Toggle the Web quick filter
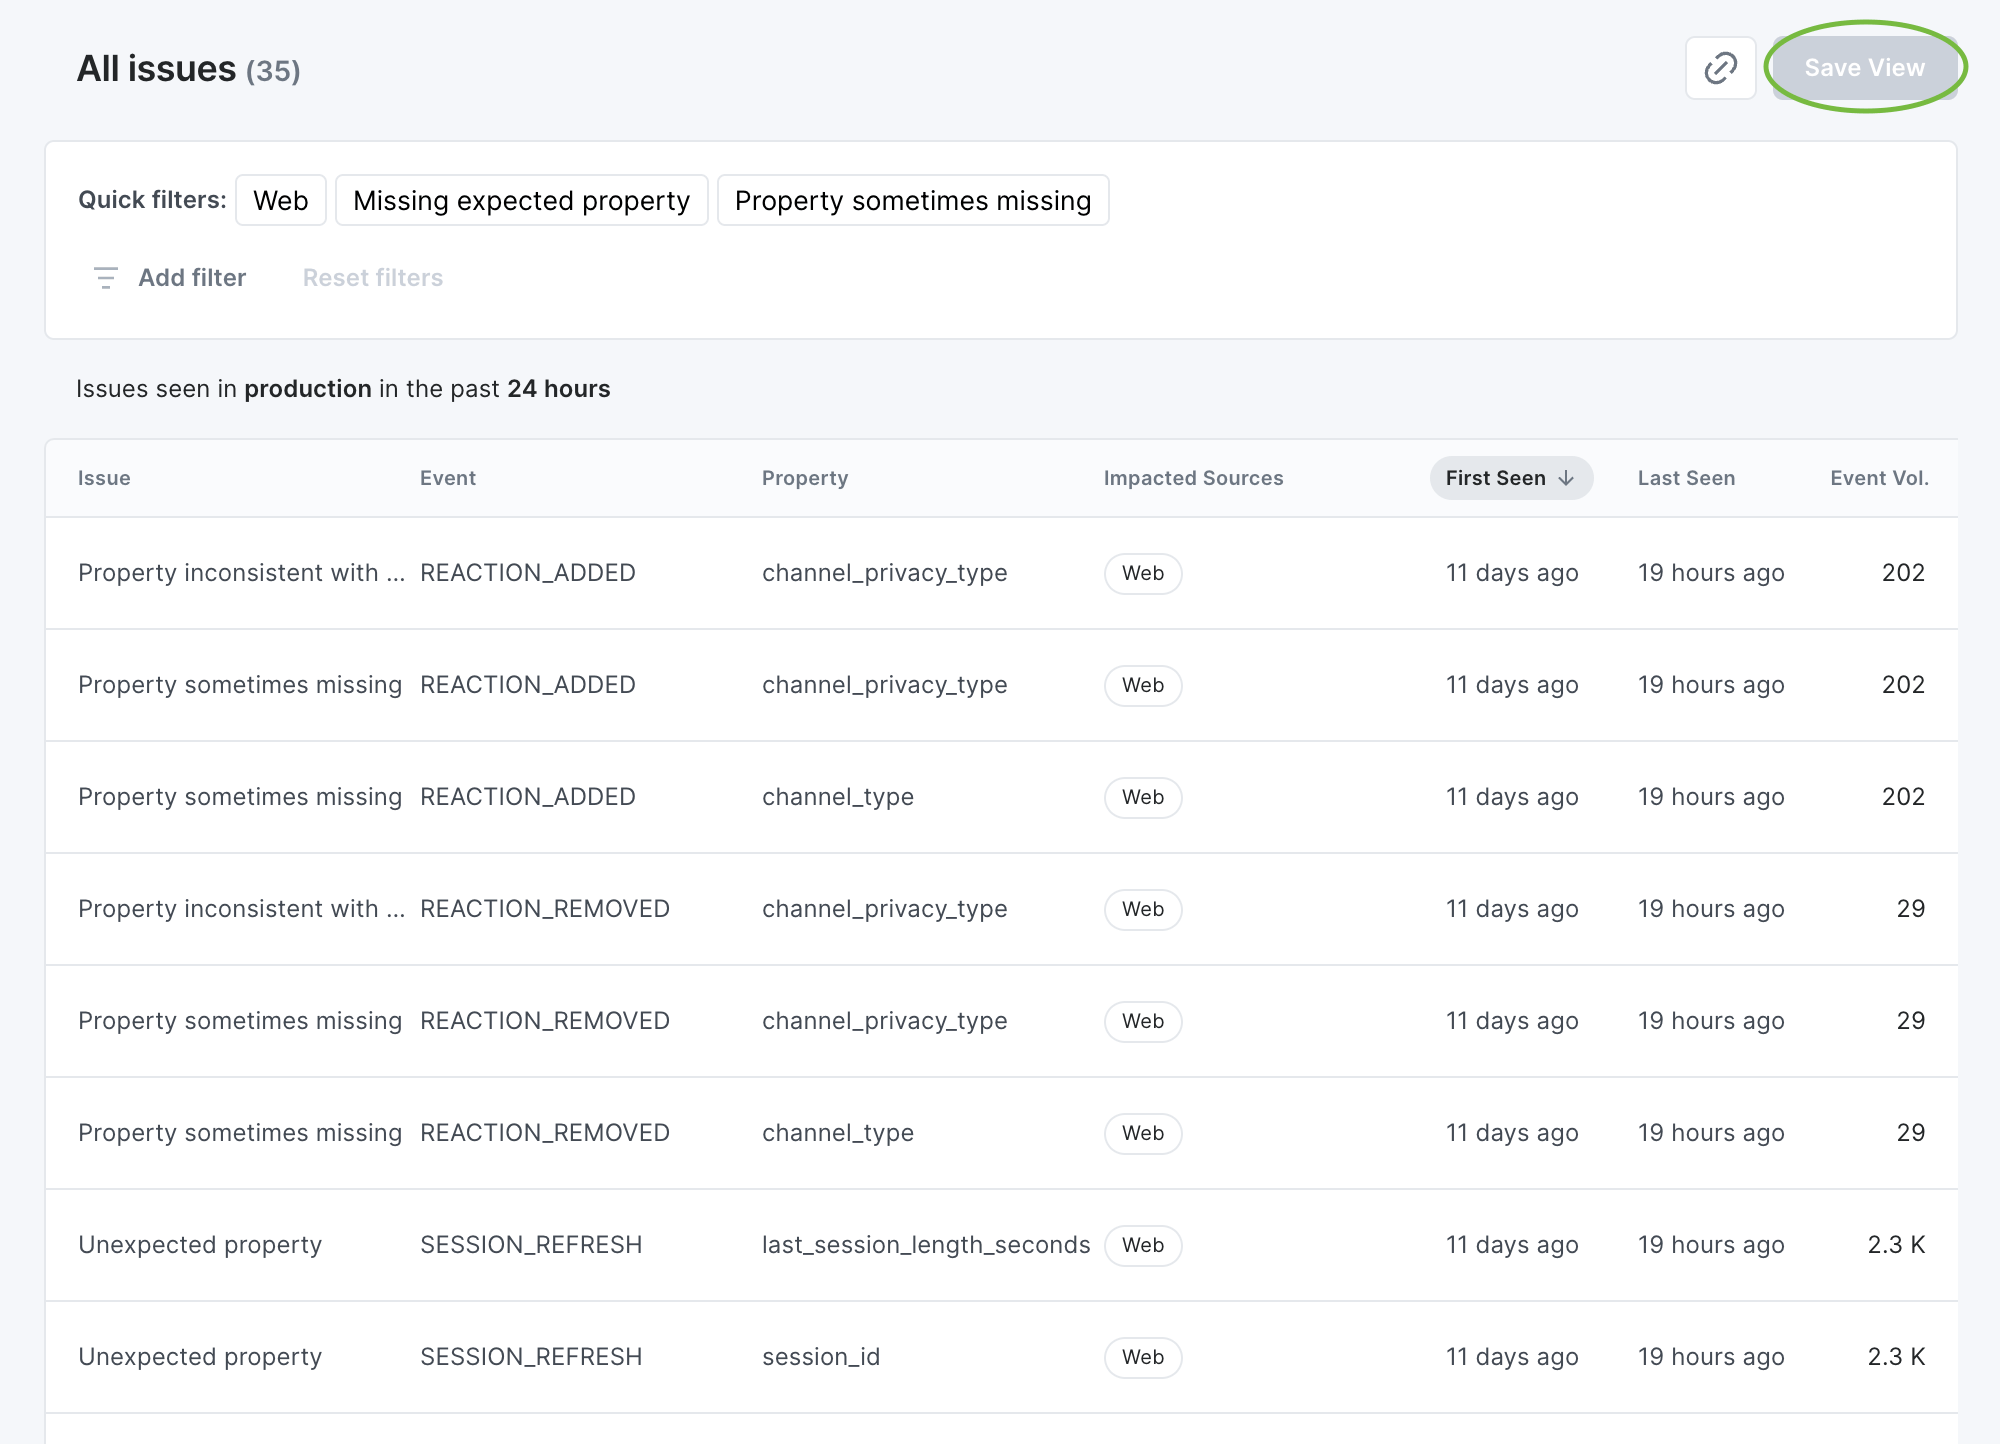The height and width of the screenshot is (1444, 2000). click(280, 200)
